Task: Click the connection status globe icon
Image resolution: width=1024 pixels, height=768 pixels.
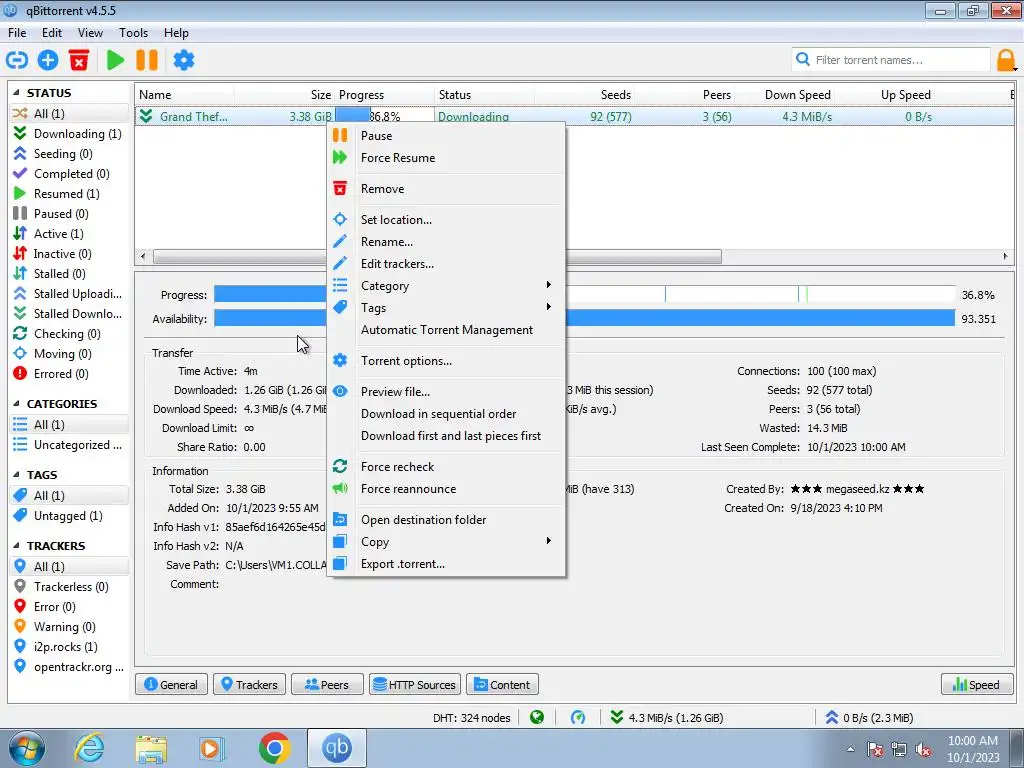Action: (537, 718)
